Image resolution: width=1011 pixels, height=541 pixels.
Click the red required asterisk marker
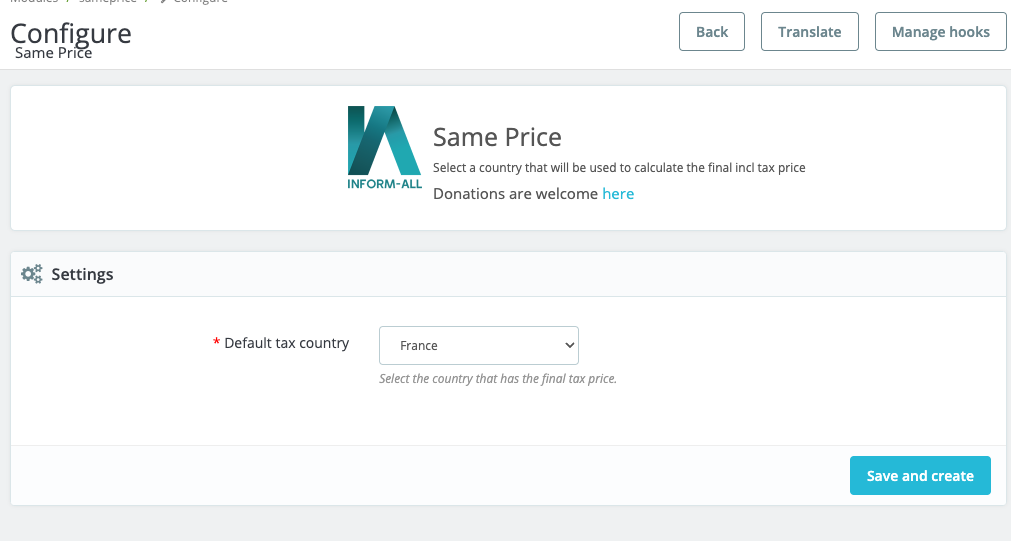(x=217, y=344)
